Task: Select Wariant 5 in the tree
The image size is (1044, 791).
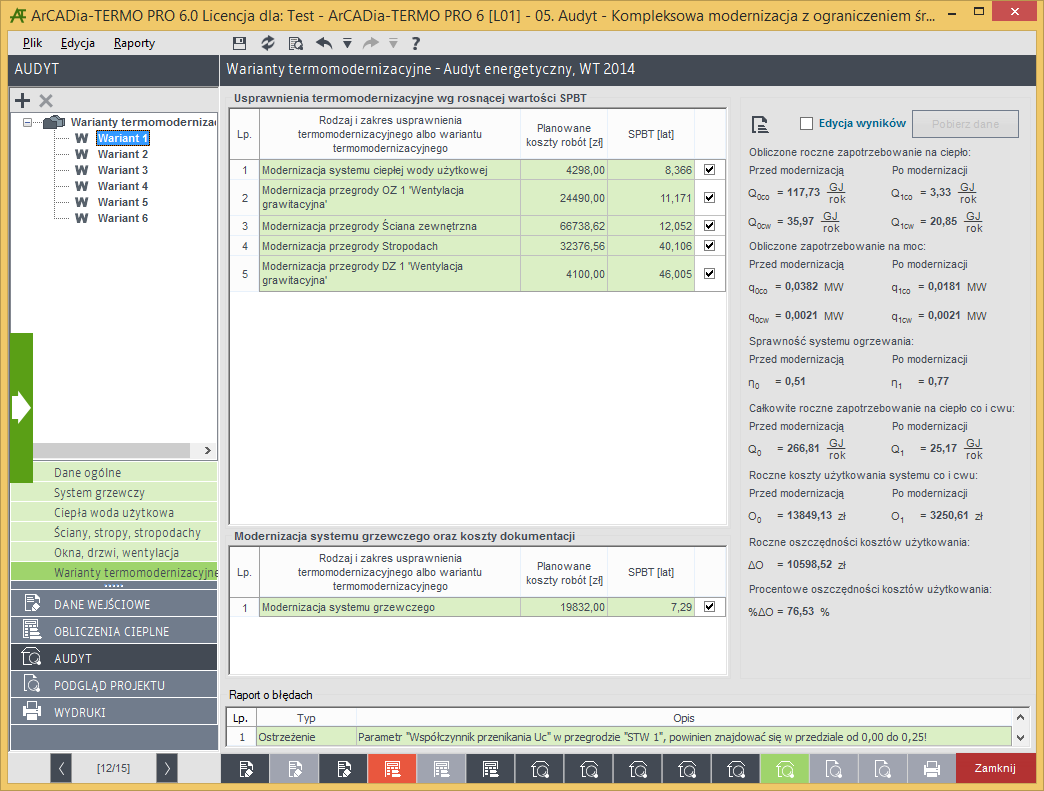Action: (123, 202)
